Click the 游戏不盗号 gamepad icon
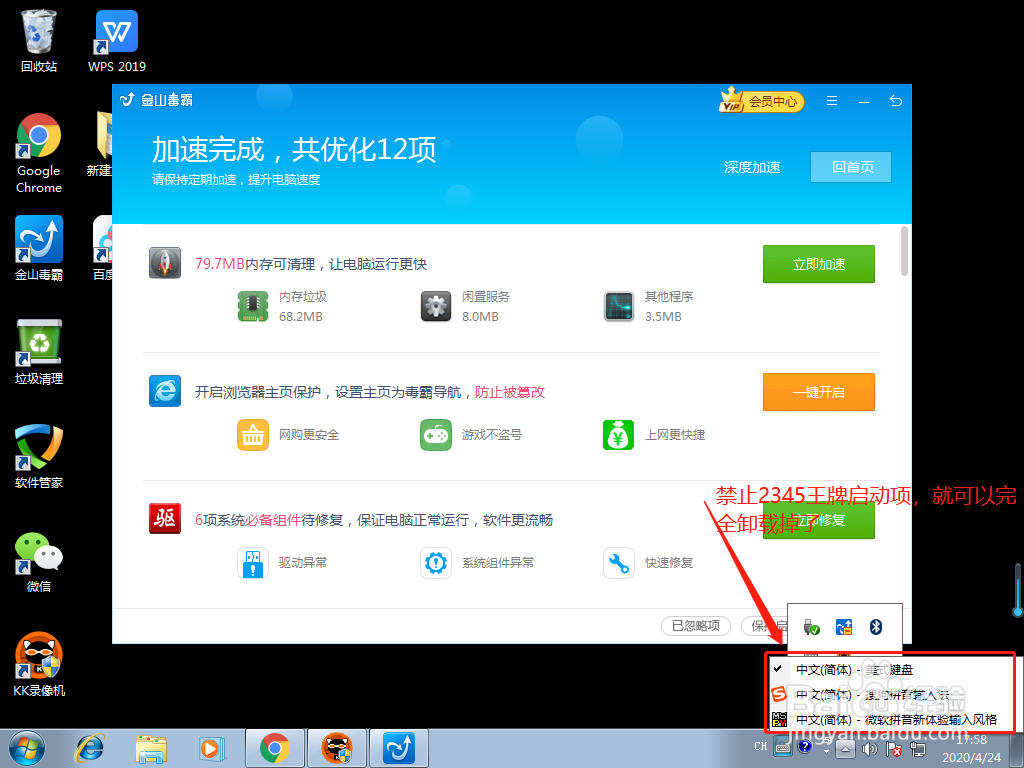Image resolution: width=1024 pixels, height=768 pixels. pos(436,435)
